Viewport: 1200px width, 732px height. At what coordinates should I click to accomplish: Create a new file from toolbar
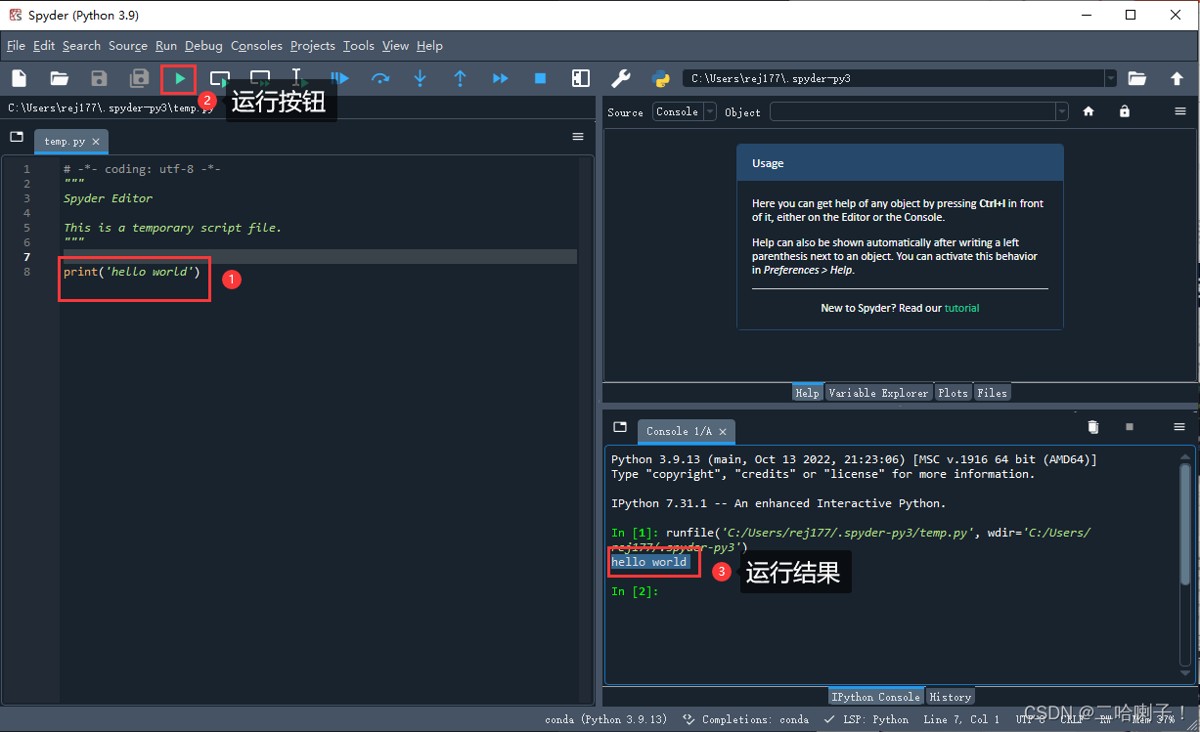point(19,78)
